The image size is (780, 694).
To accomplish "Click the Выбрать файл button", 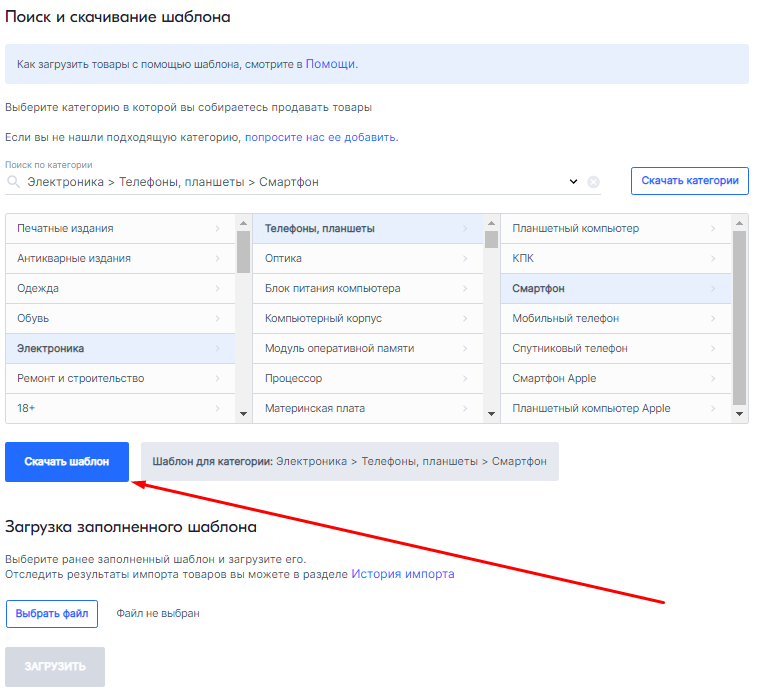I will pyautogui.click(x=52, y=614).
